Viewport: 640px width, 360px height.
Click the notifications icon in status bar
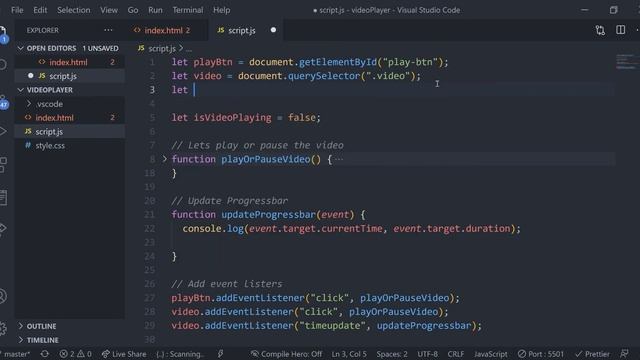coord(624,353)
